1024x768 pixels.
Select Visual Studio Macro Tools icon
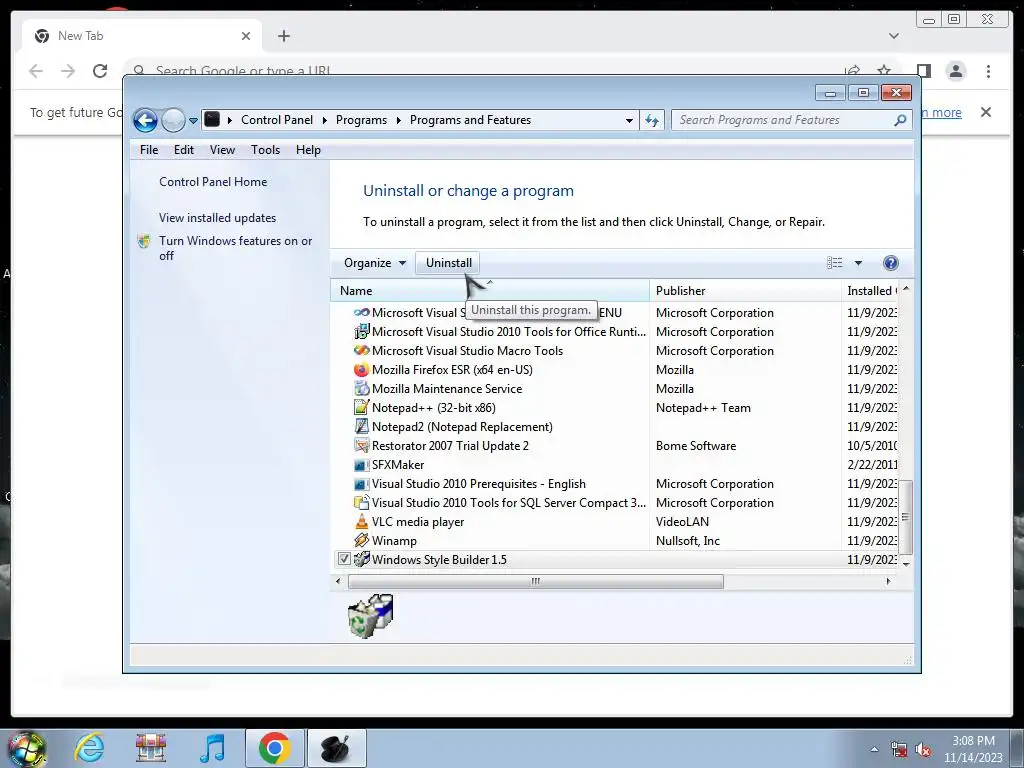click(361, 351)
